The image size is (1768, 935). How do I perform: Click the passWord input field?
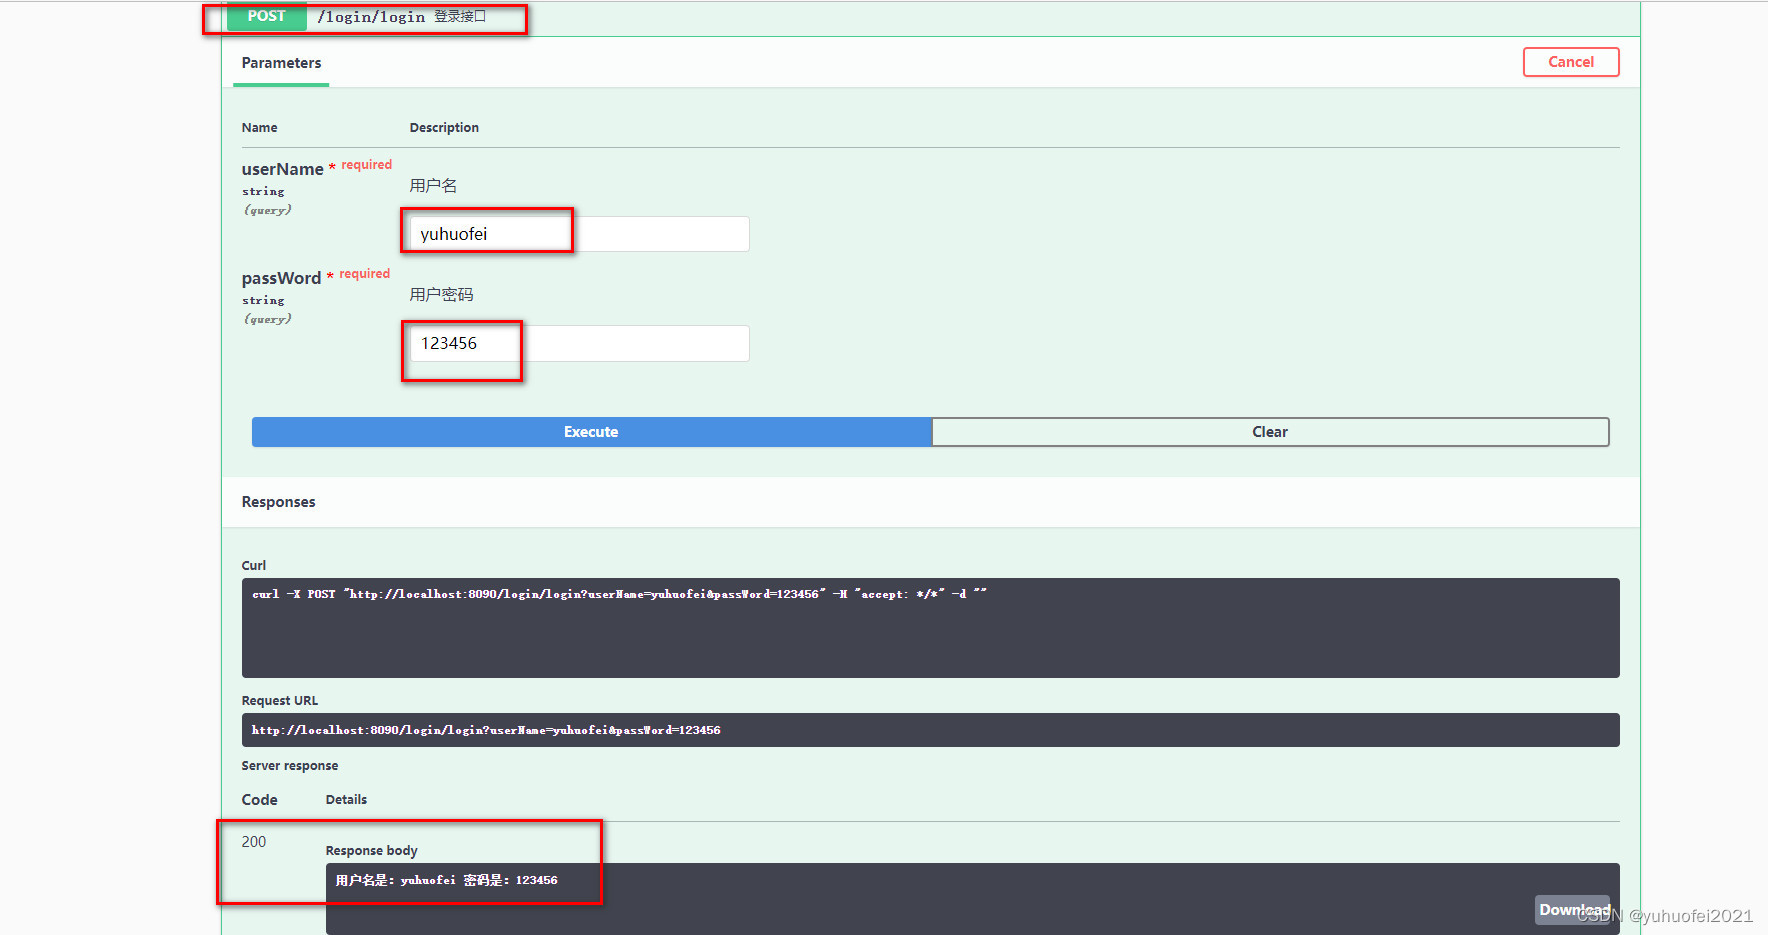click(579, 343)
